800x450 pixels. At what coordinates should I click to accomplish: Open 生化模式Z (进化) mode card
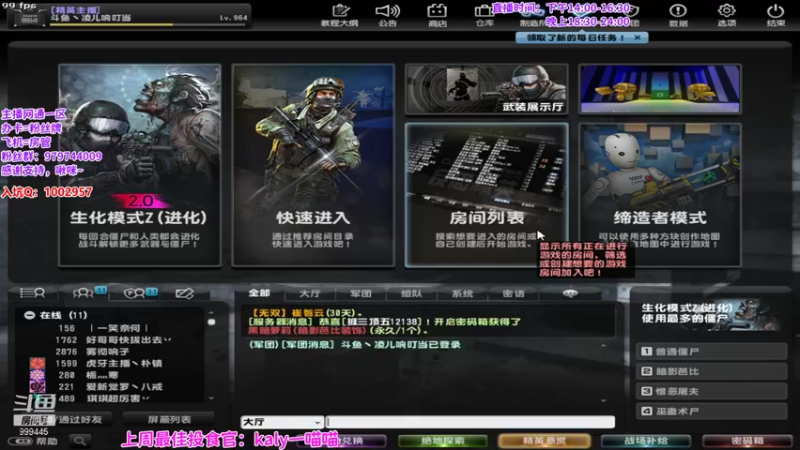tap(140, 165)
